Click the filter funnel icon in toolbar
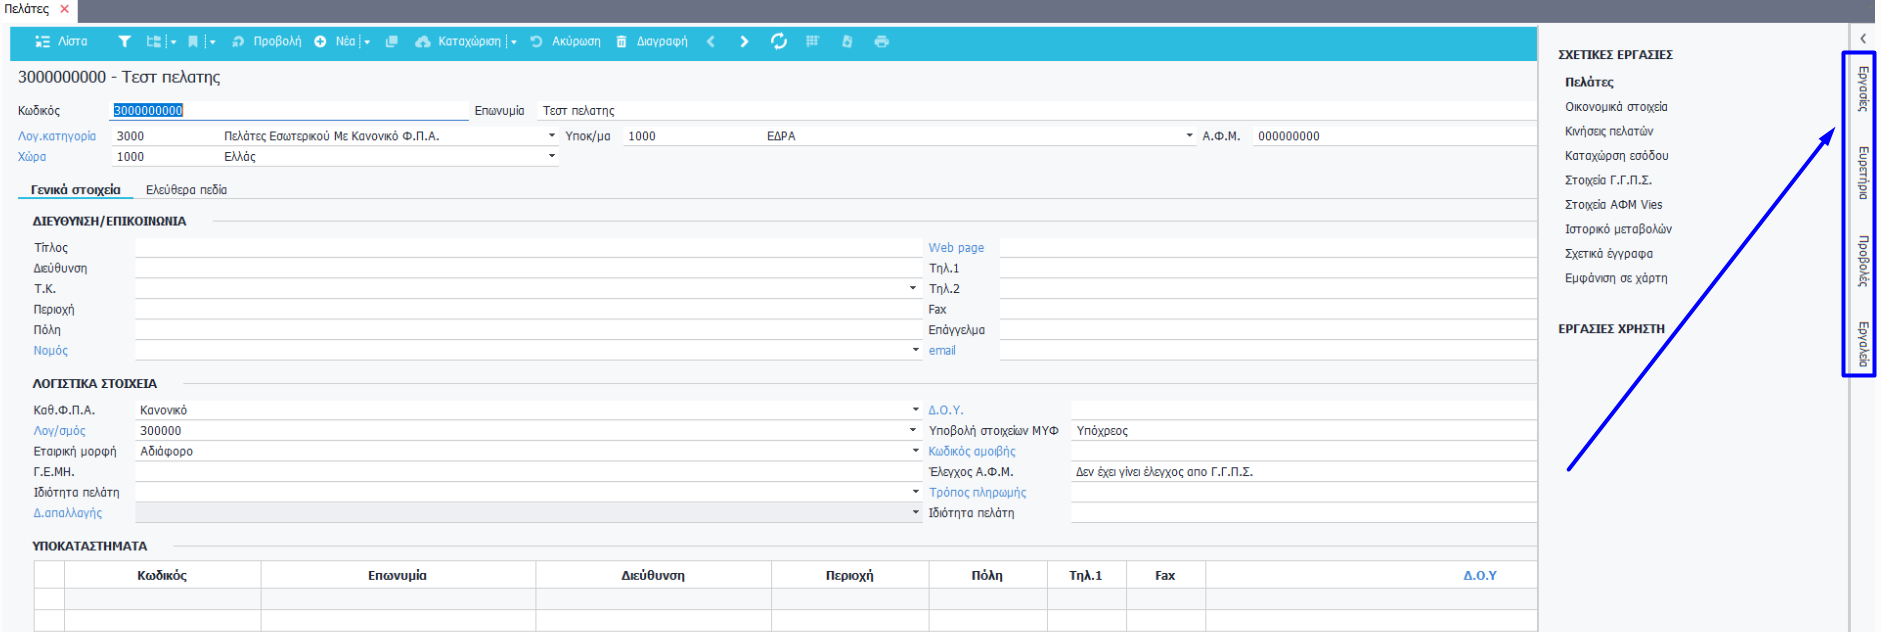Viewport: 1881px width, 632px height. pos(124,42)
